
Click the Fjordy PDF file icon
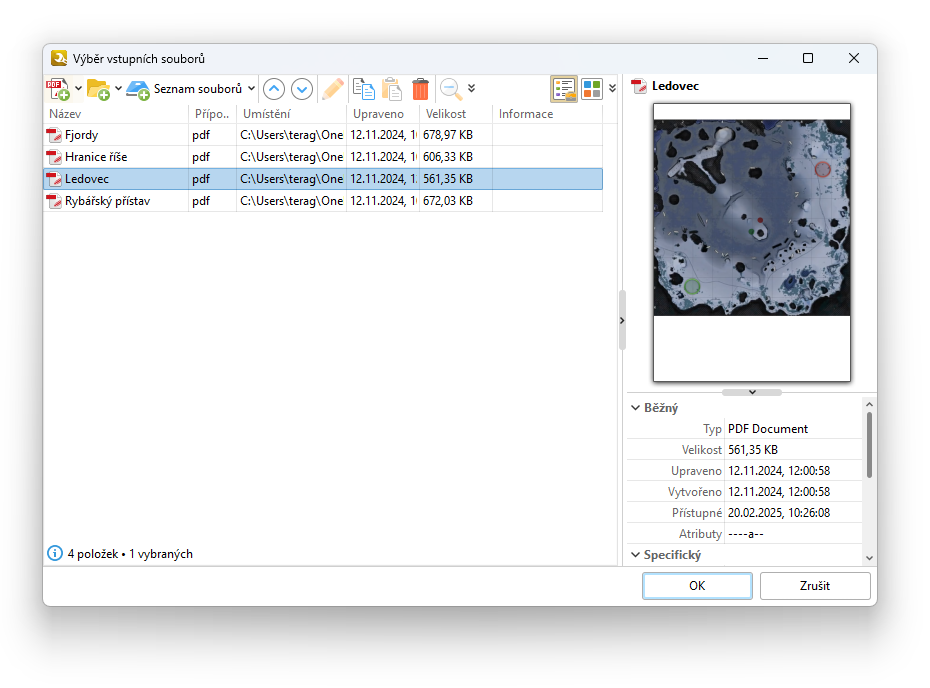[x=55, y=135]
